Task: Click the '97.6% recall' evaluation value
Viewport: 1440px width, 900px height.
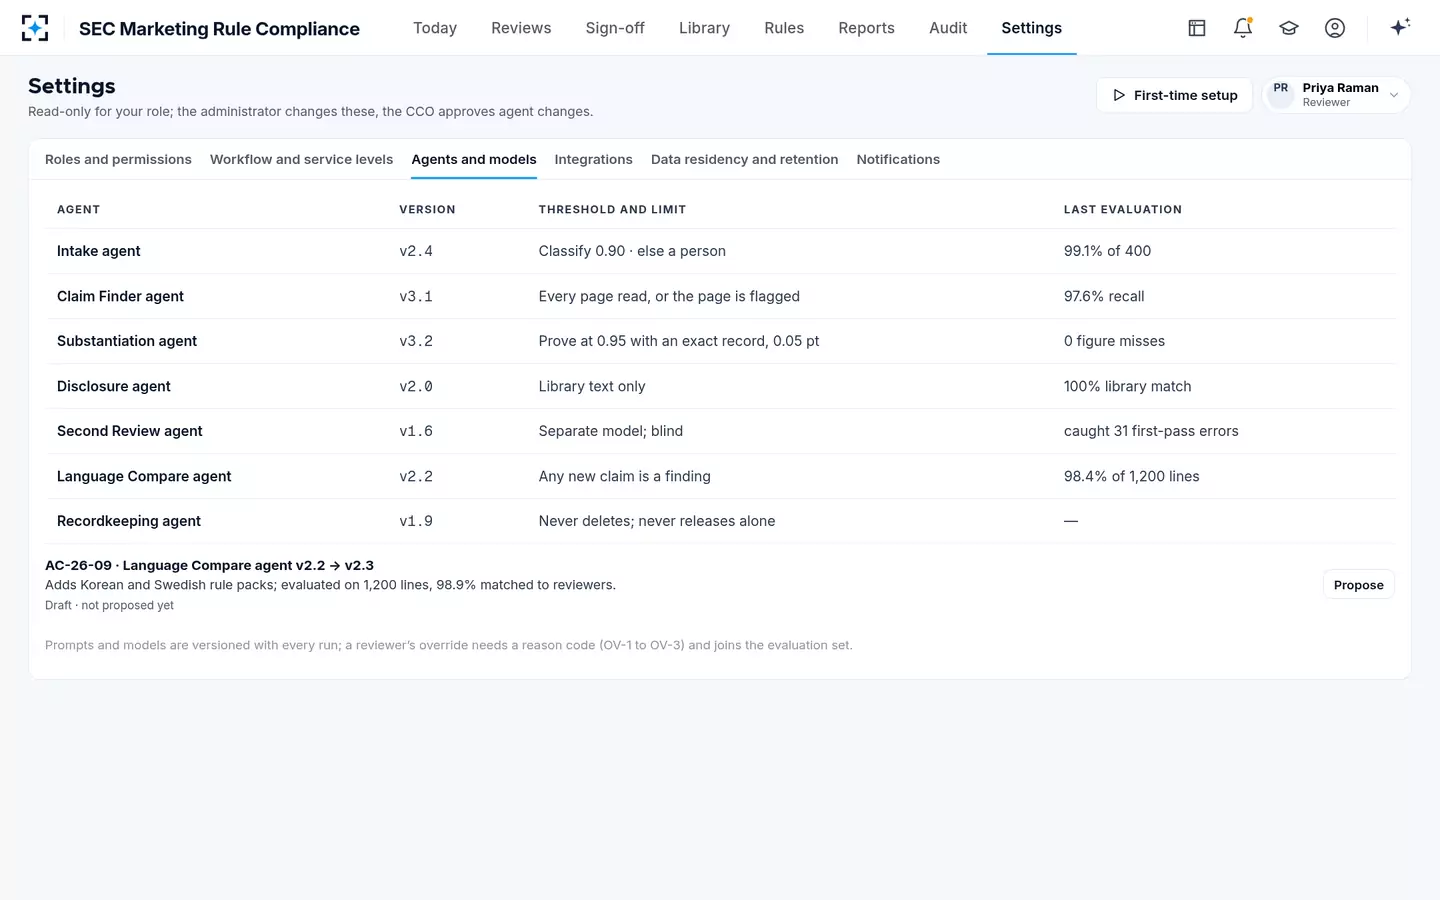Action: point(1104,296)
